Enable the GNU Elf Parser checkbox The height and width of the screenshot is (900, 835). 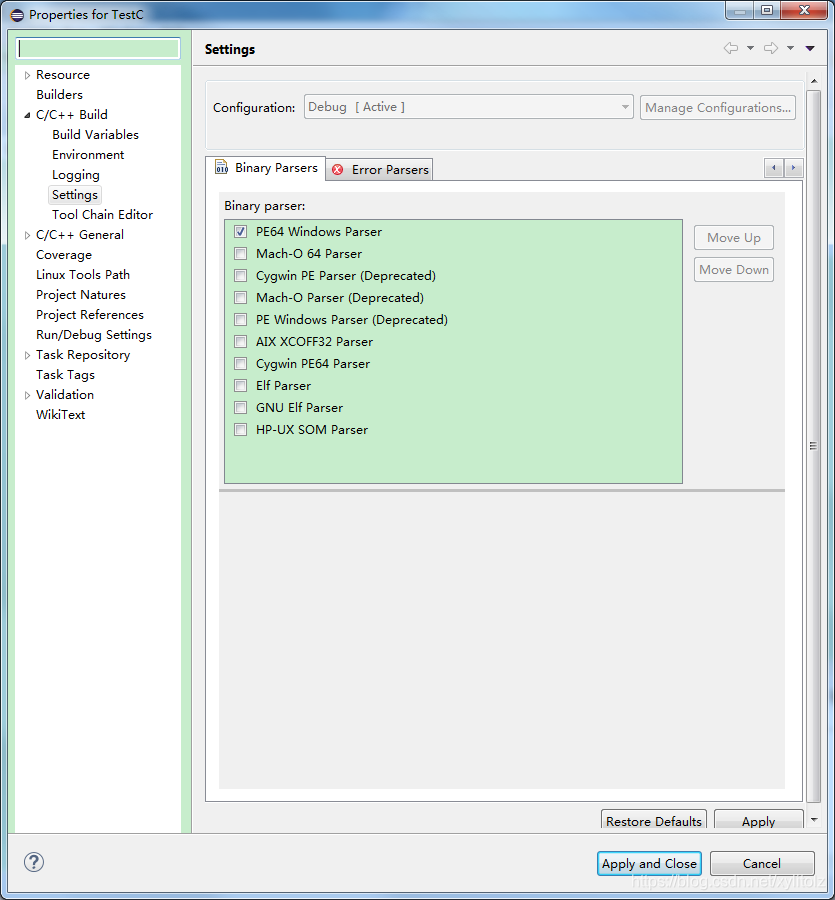(239, 407)
